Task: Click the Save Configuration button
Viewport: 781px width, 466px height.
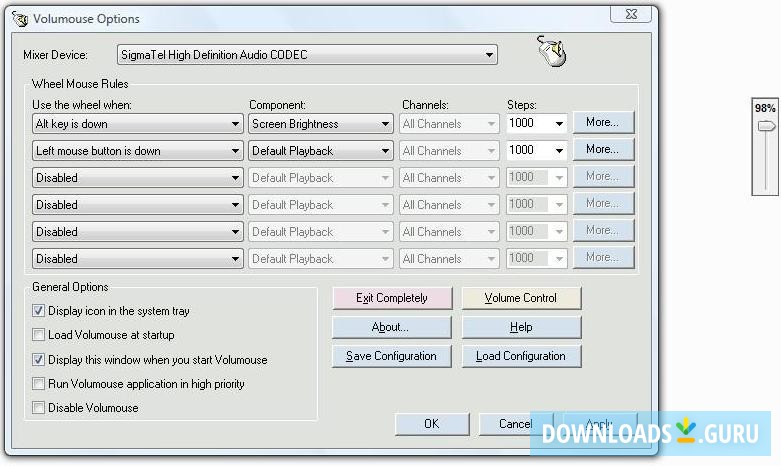Action: 391,356
